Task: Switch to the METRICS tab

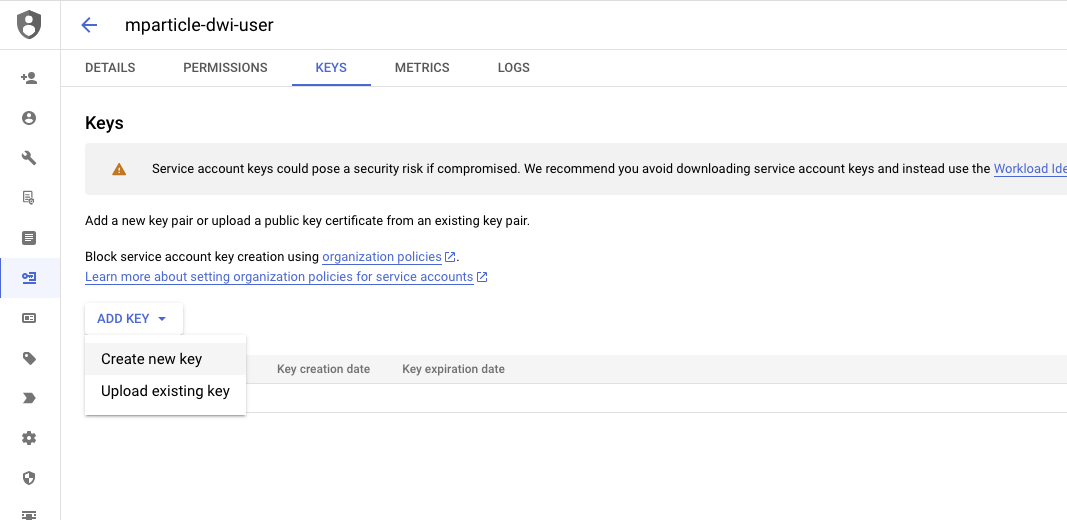Action: 422,68
